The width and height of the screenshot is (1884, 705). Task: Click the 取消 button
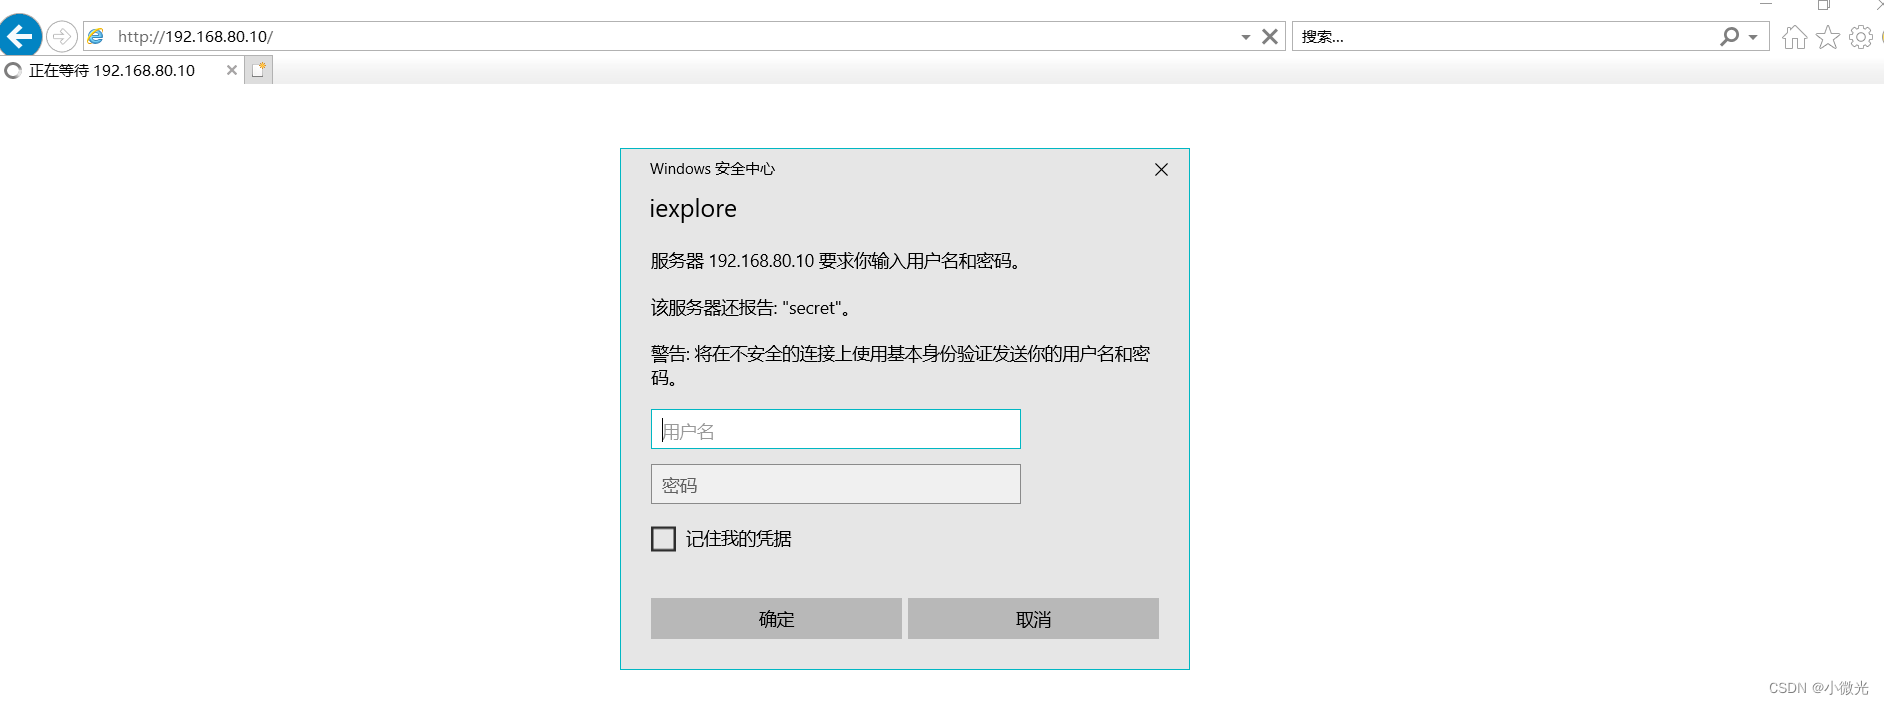coord(1033,619)
